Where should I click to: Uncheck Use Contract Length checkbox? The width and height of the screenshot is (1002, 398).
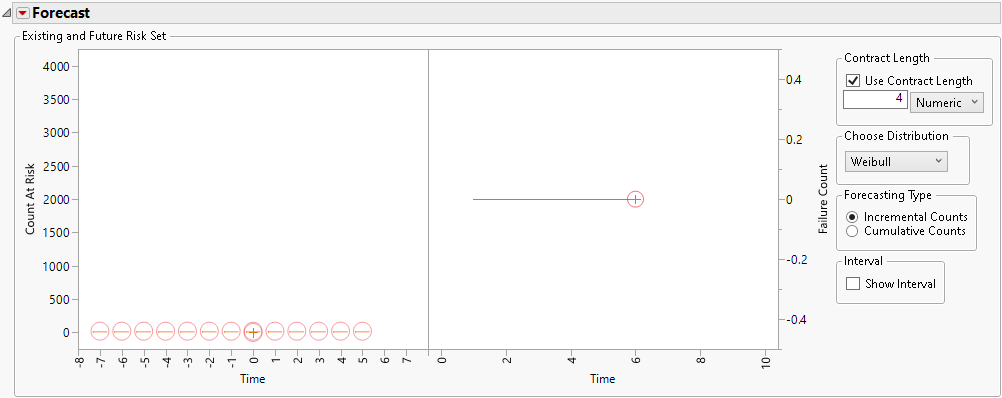coord(852,80)
